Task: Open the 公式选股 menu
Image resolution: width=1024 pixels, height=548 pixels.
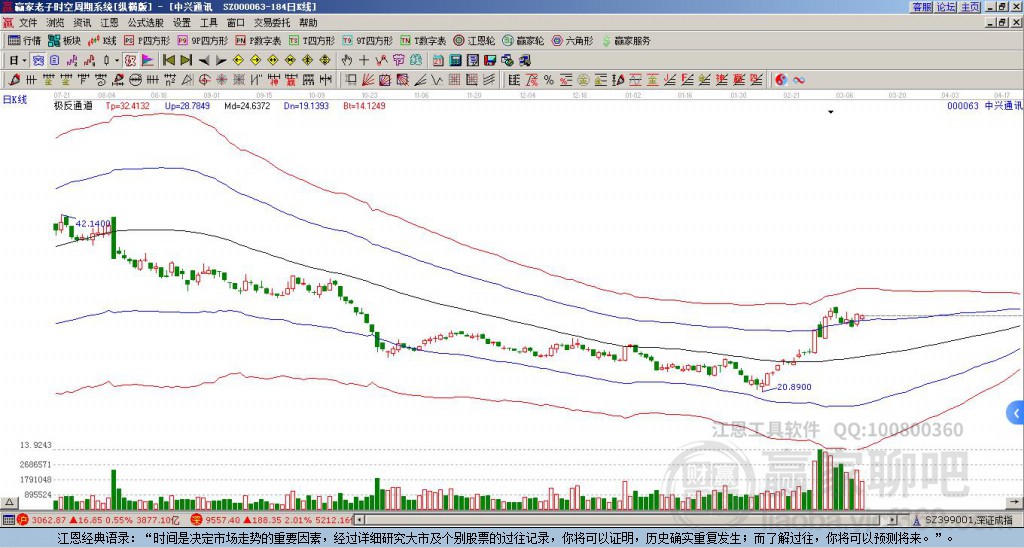Action: (x=146, y=23)
